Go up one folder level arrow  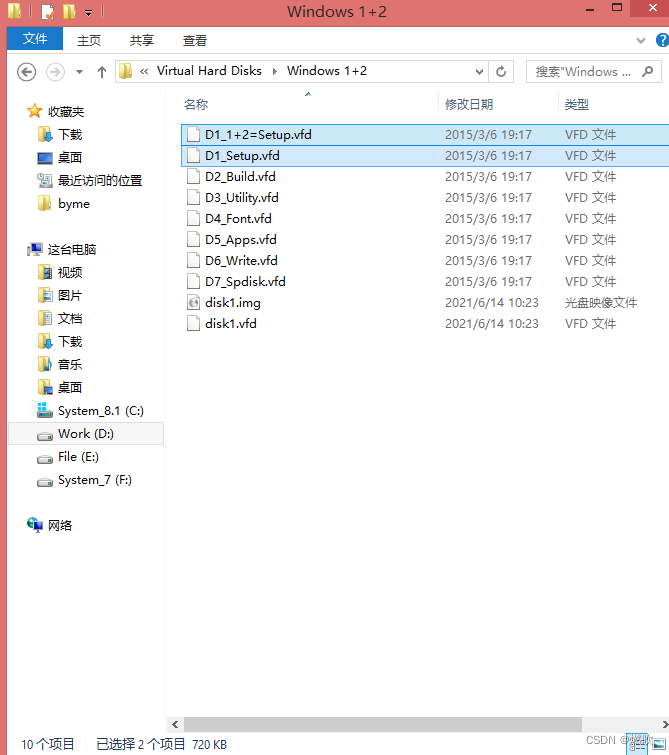click(x=102, y=72)
